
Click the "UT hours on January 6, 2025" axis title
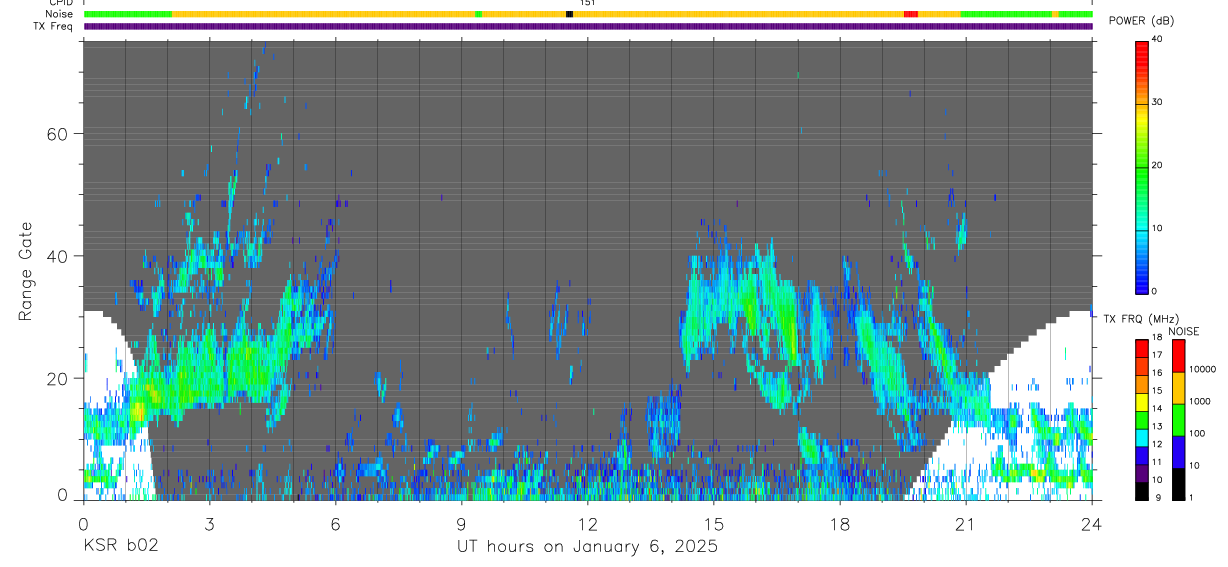click(x=587, y=547)
